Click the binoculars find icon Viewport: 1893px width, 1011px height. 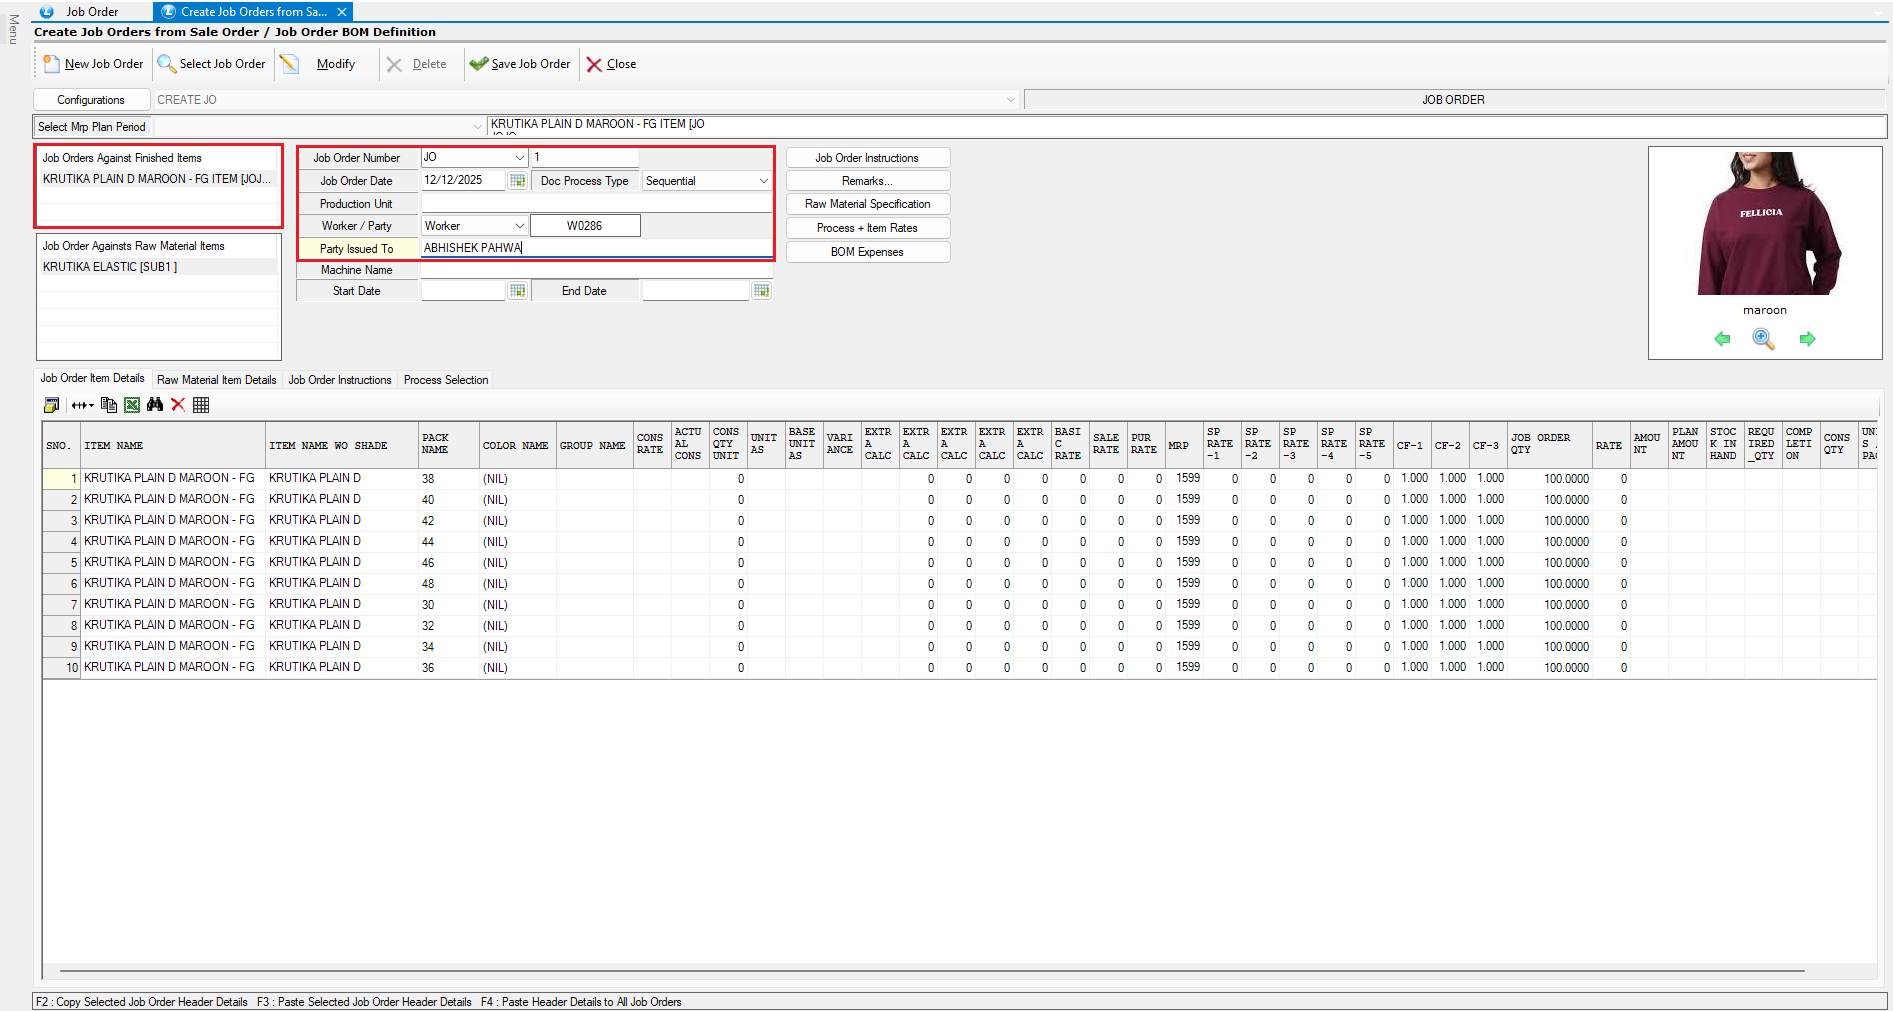[155, 405]
